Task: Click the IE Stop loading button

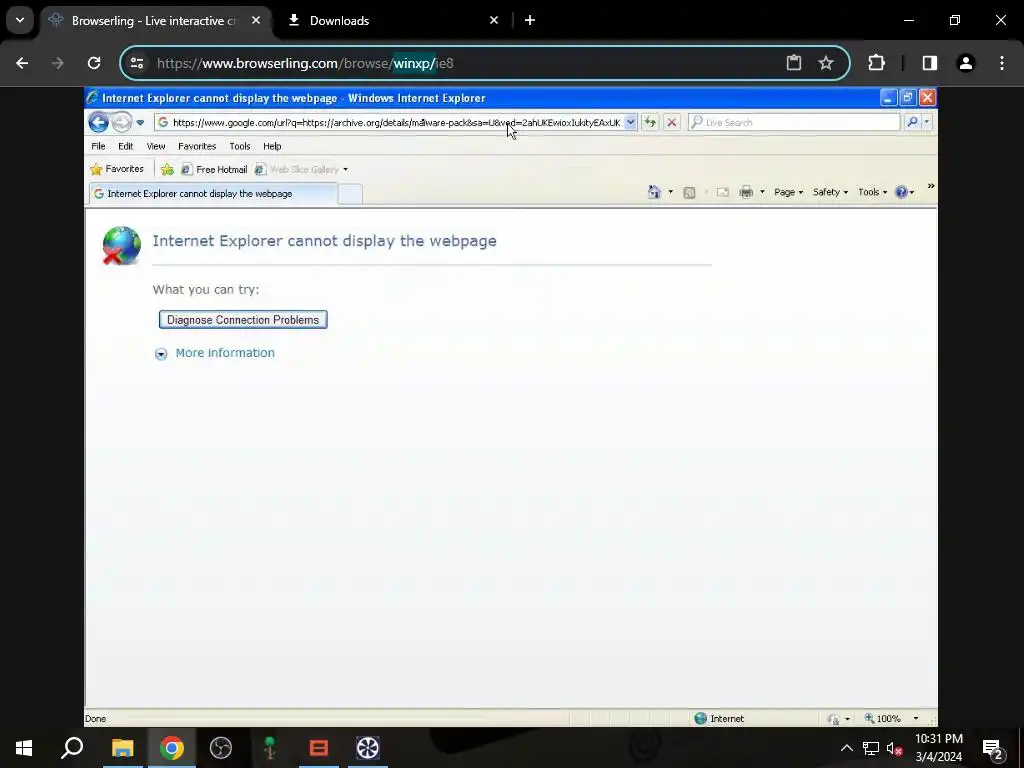Action: coord(671,122)
